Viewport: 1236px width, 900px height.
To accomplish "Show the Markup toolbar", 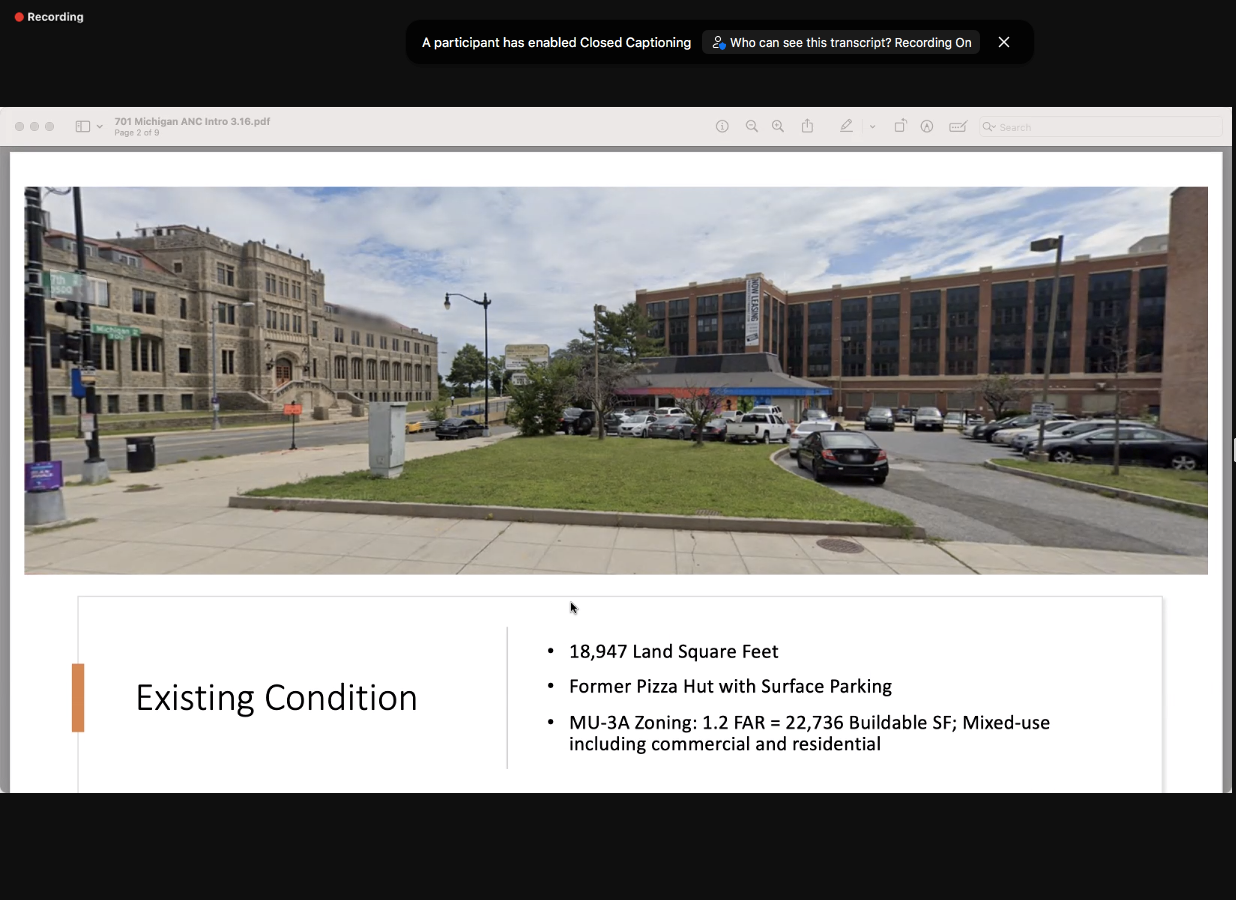I will 927,126.
